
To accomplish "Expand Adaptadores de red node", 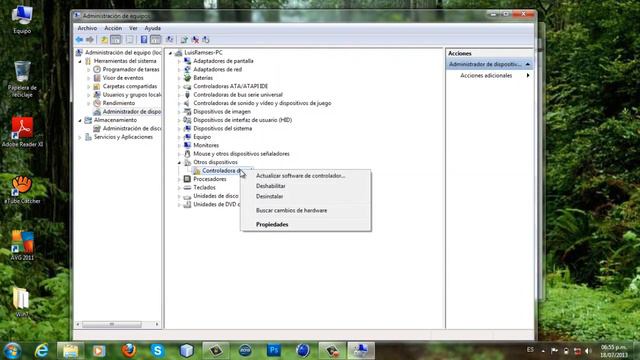I will tap(179, 70).
